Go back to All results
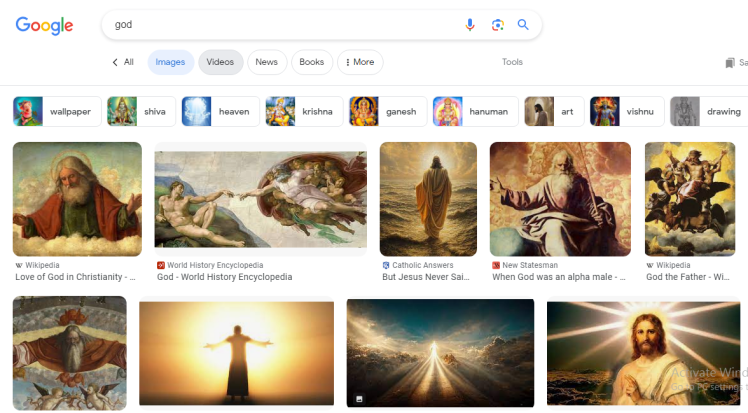Viewport: 748px width, 413px height. 123,62
